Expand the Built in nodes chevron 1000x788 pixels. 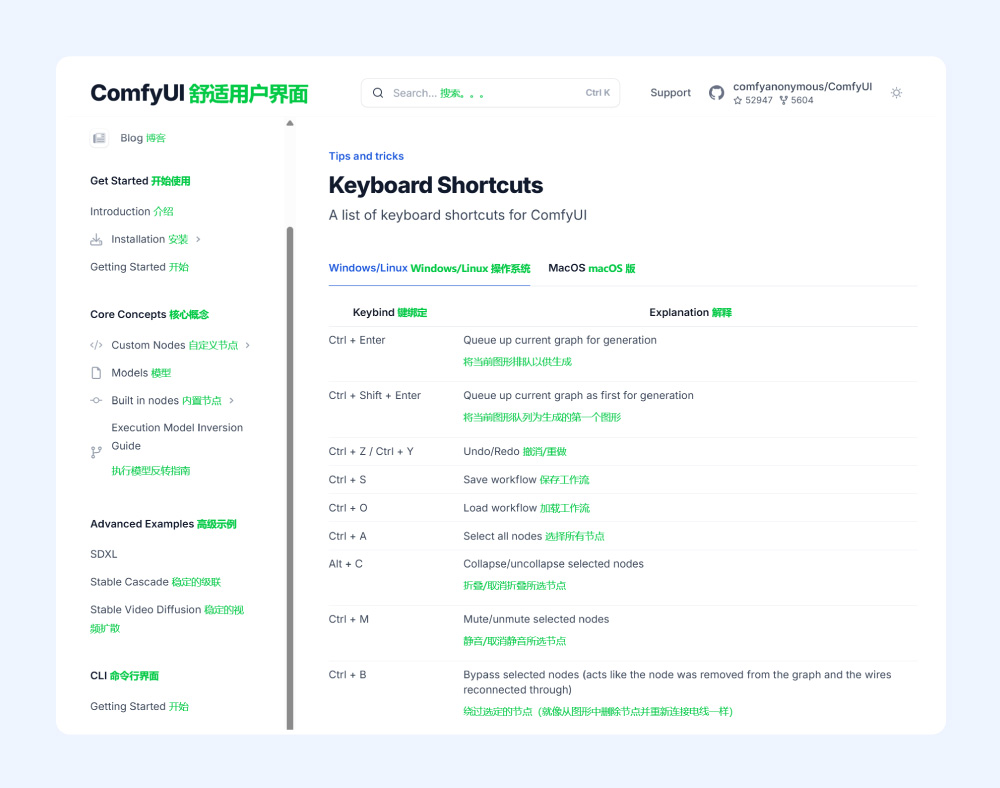pos(232,400)
